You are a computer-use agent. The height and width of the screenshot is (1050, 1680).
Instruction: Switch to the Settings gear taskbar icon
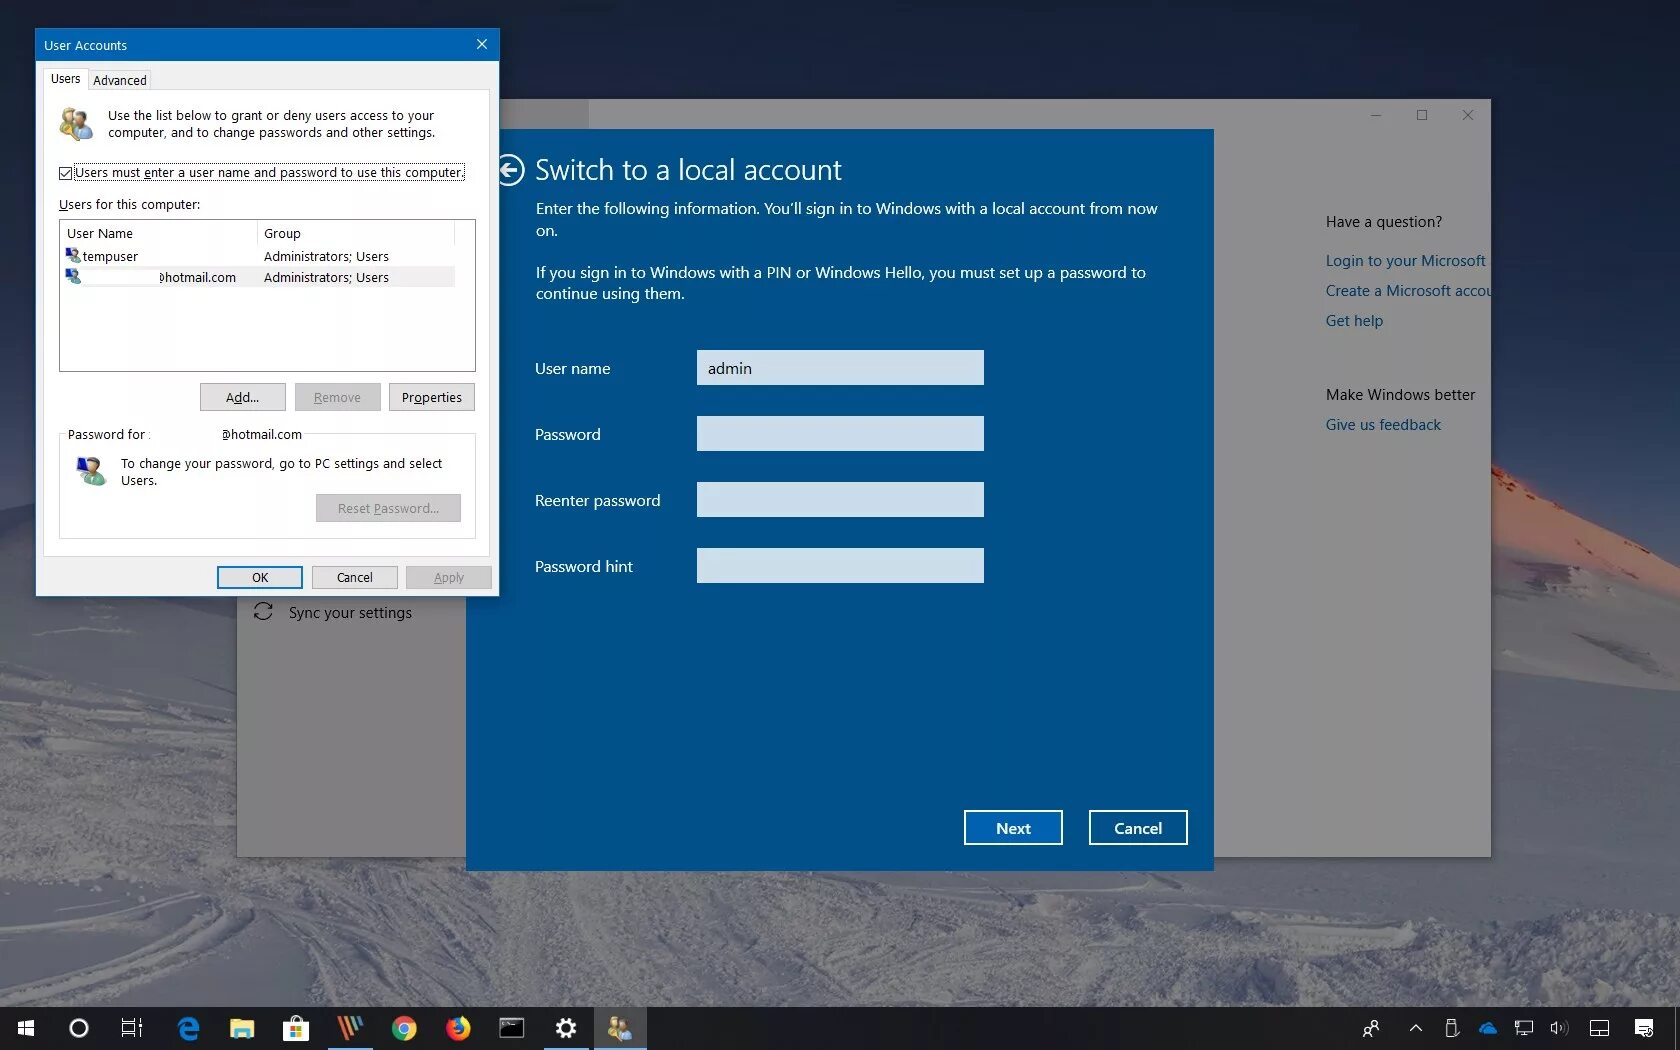[x=566, y=1028]
